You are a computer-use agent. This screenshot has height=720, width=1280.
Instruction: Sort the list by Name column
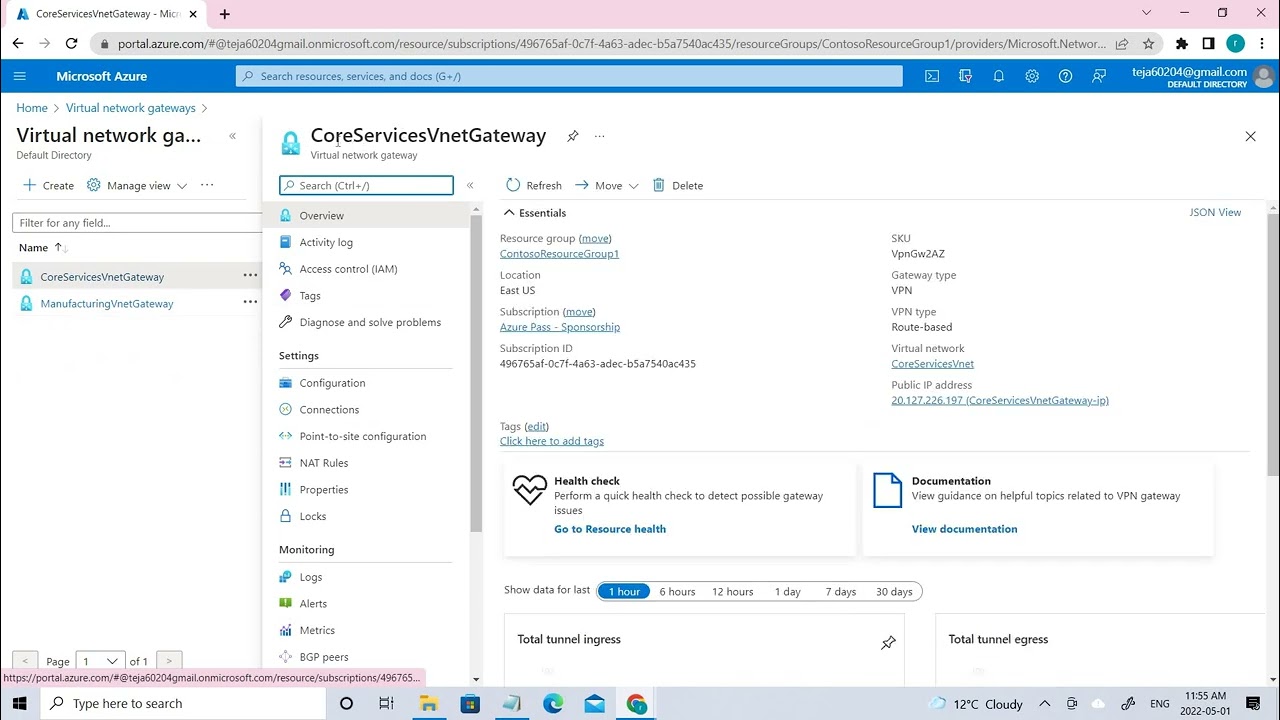tap(41, 247)
